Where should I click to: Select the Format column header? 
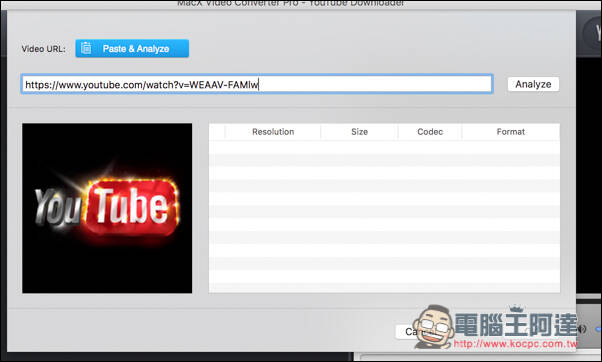coord(511,132)
